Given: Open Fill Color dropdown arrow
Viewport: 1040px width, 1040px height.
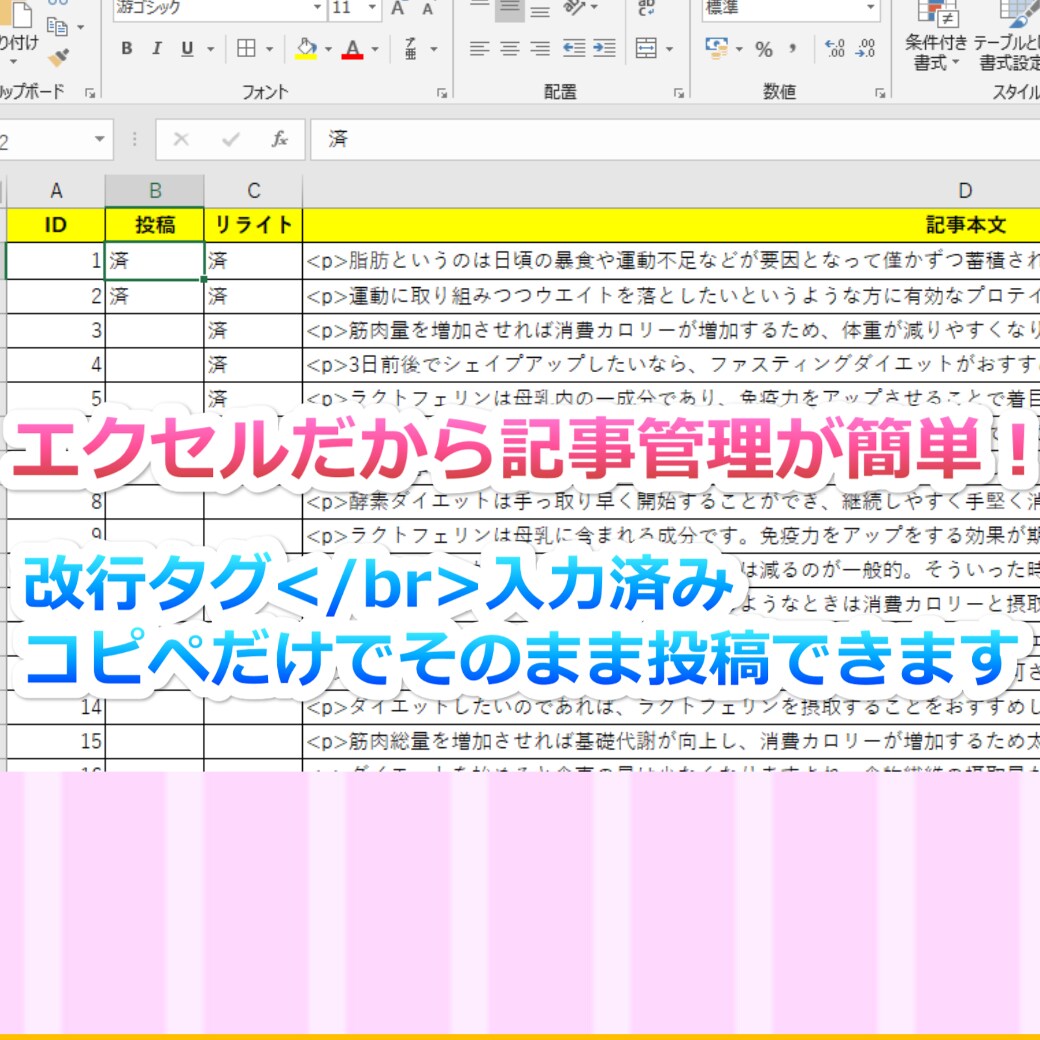Looking at the screenshot, I should 328,48.
